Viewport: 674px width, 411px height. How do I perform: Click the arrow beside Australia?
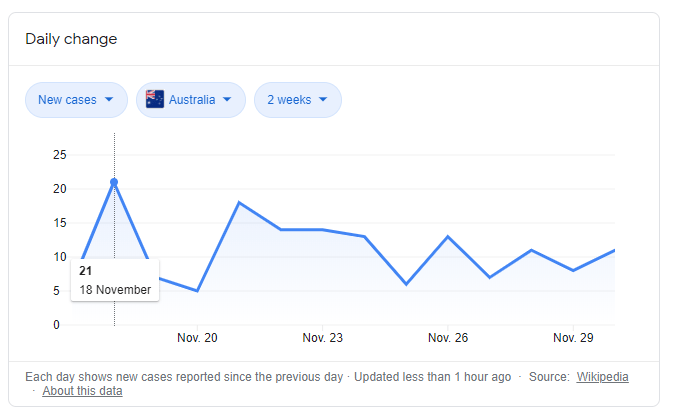(x=227, y=99)
